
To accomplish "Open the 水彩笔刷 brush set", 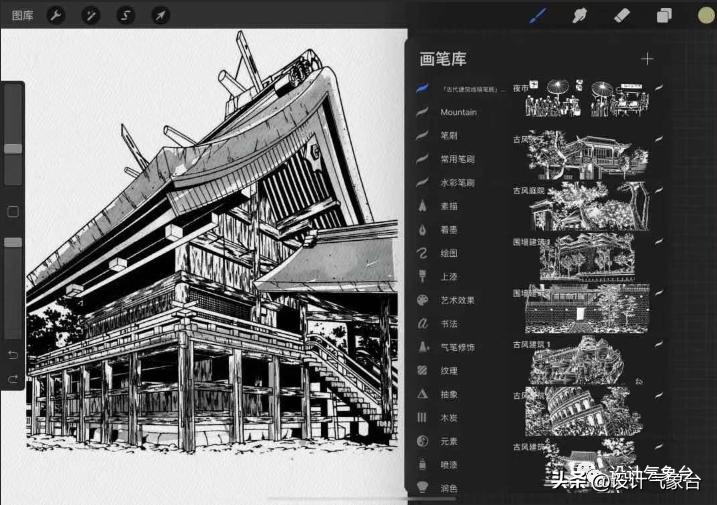I will pos(460,183).
